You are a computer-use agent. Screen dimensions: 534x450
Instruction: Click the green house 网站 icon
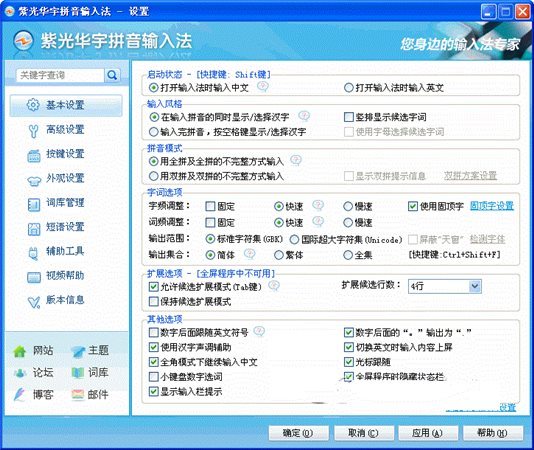click(20, 351)
